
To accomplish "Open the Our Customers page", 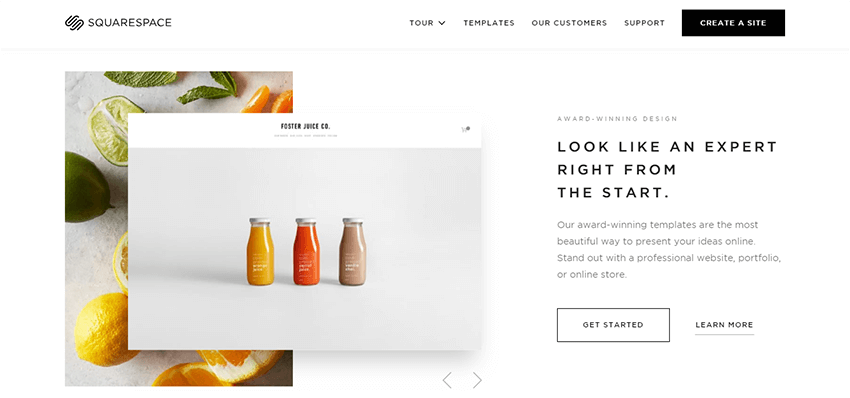I will pyautogui.click(x=569, y=23).
